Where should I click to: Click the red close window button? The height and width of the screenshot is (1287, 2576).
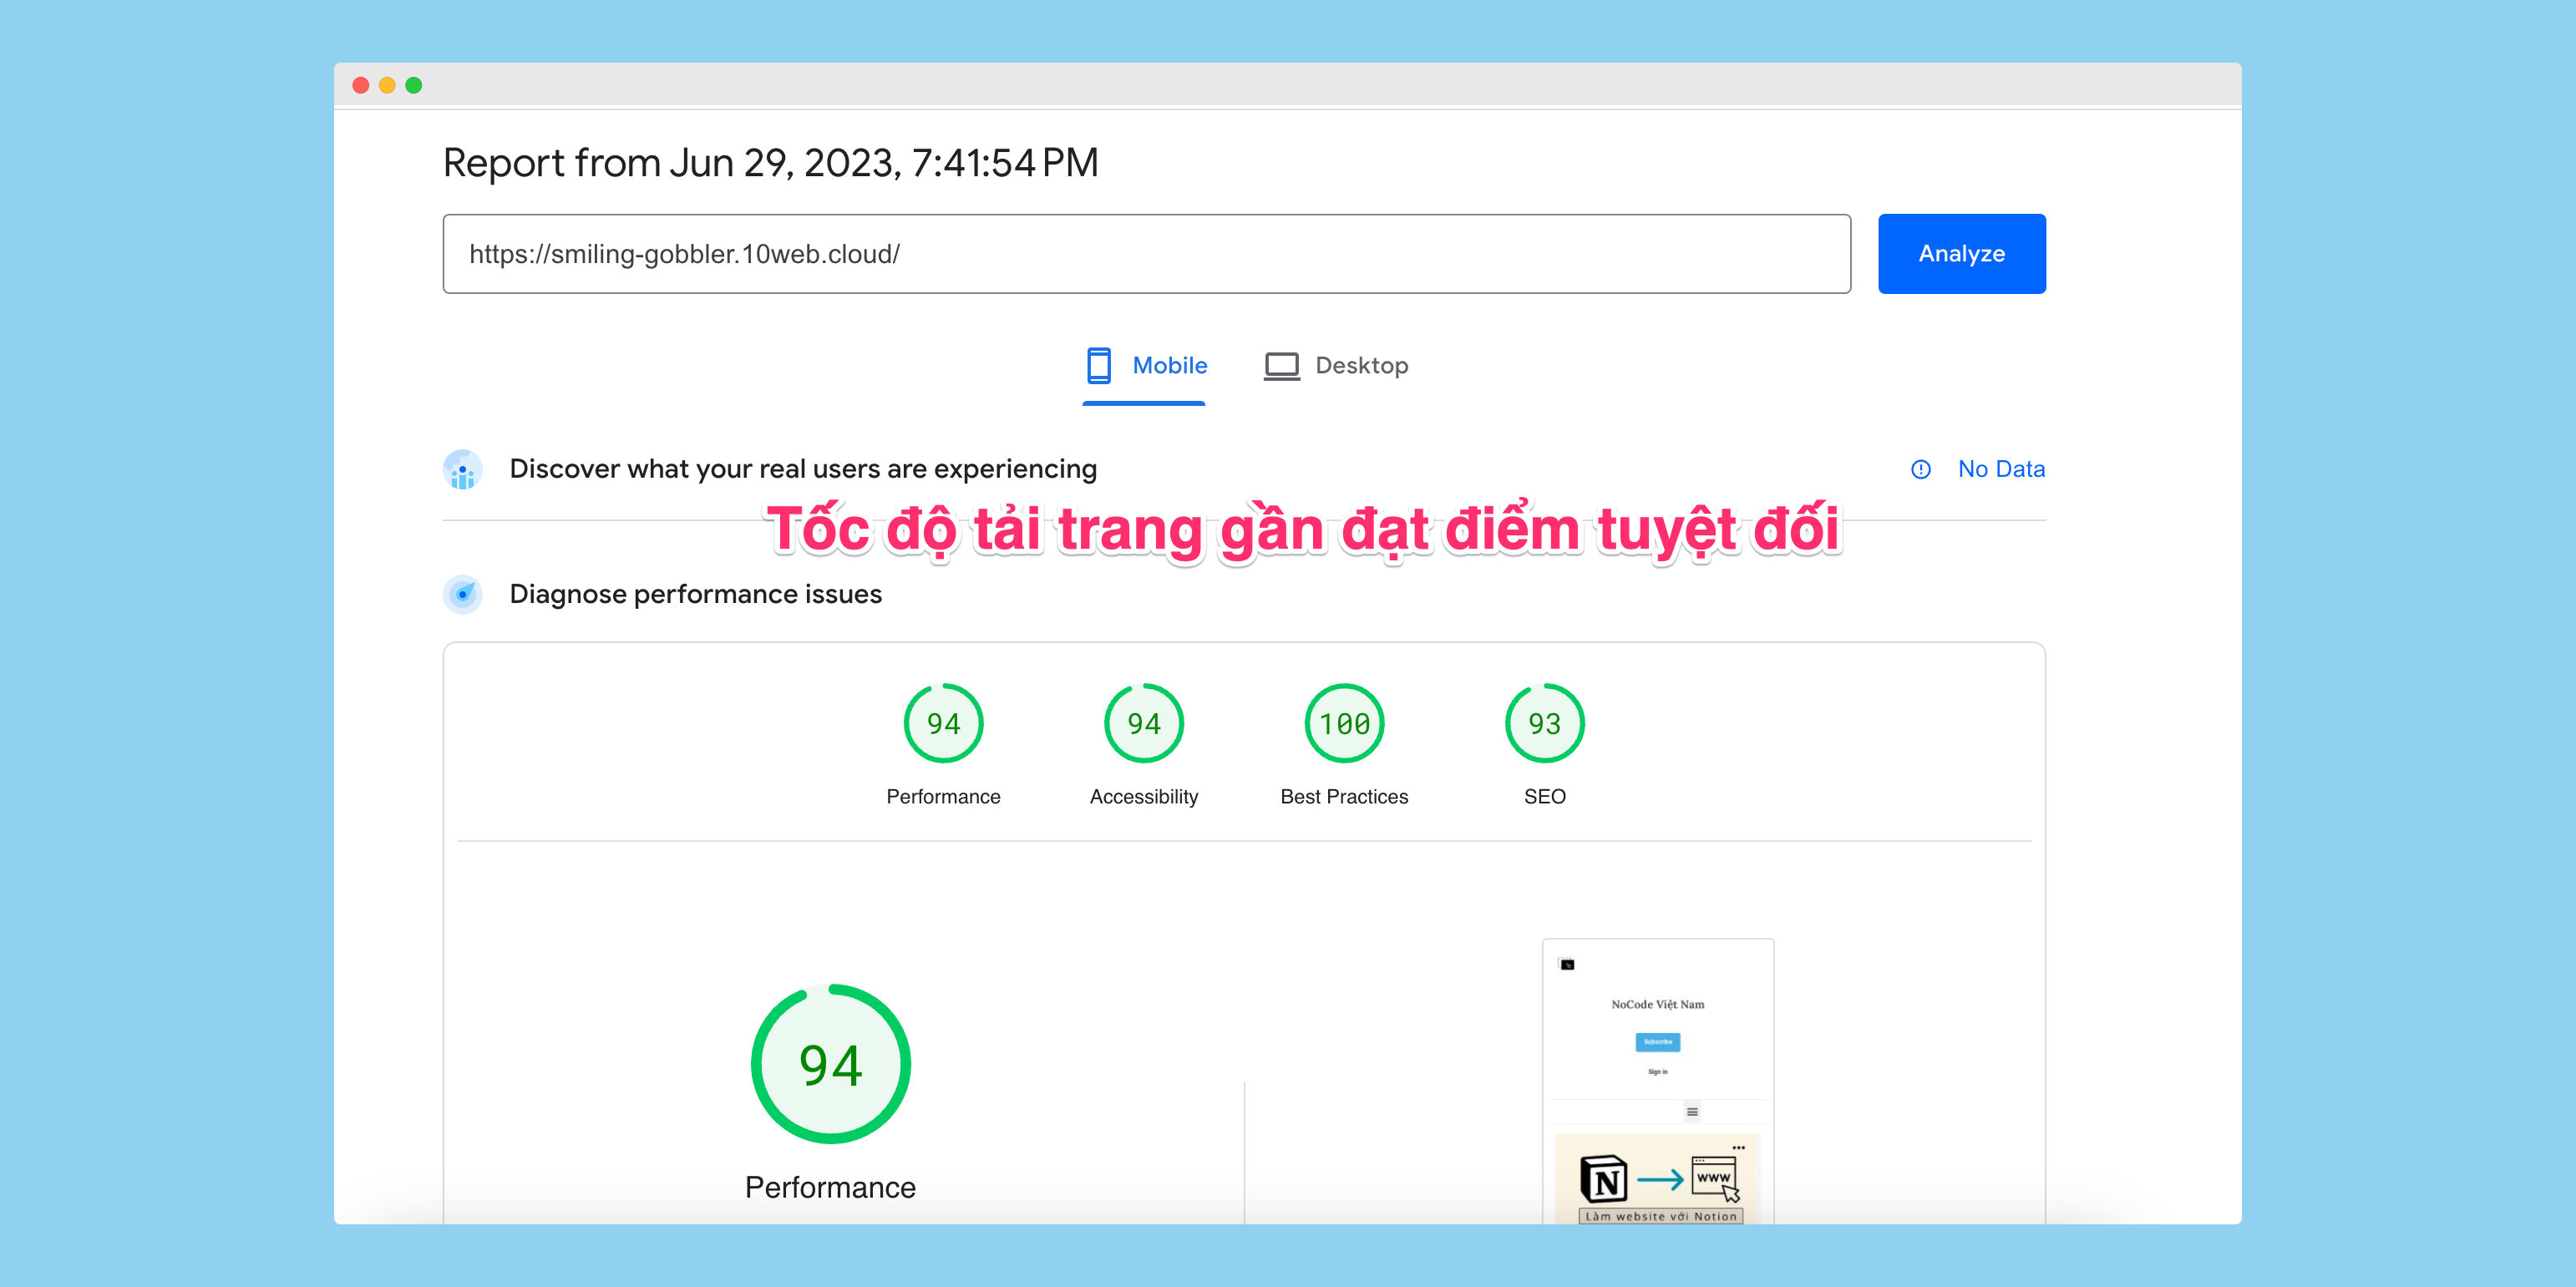coord(361,86)
